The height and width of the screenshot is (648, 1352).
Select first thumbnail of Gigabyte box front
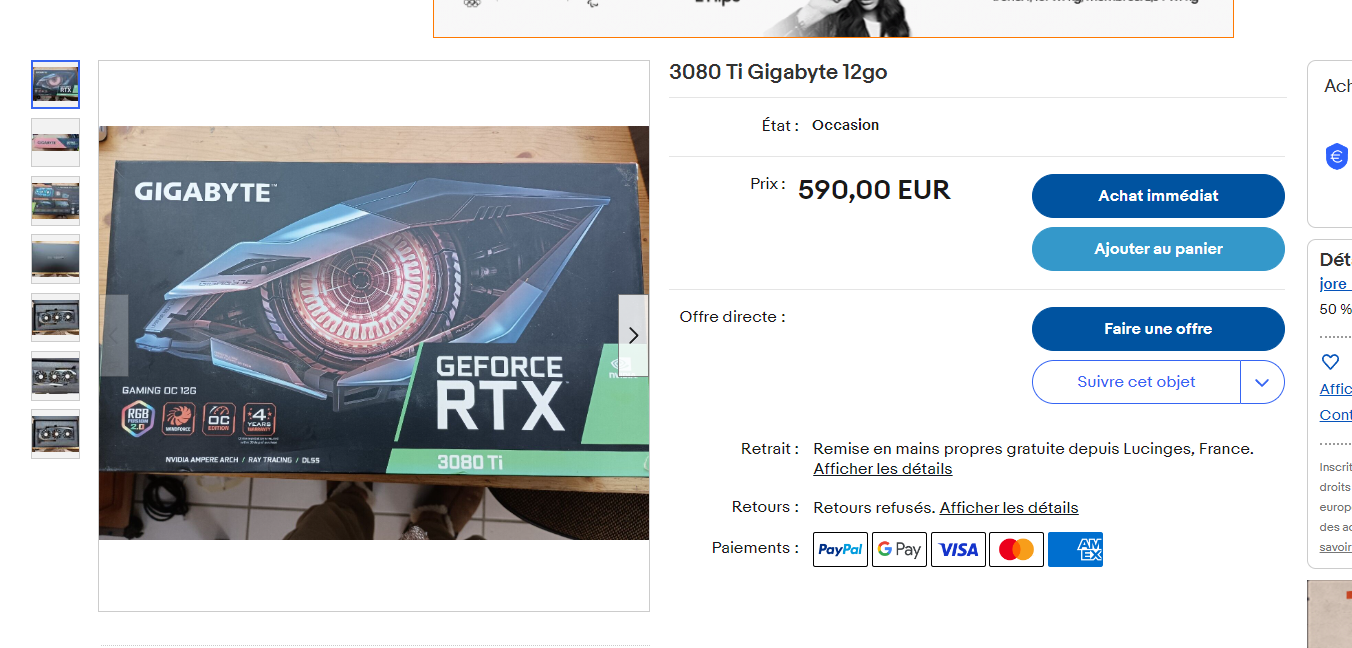[x=56, y=84]
